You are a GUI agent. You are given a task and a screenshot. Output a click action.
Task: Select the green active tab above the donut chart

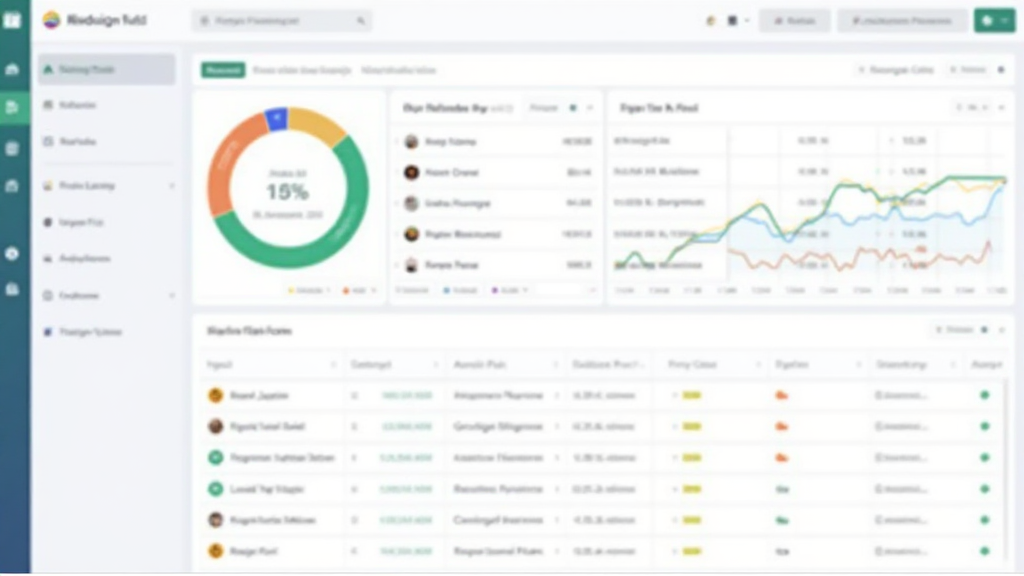pos(223,70)
